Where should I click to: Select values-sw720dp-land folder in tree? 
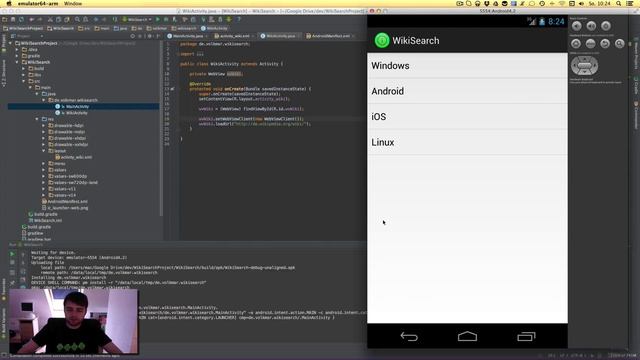(73, 183)
